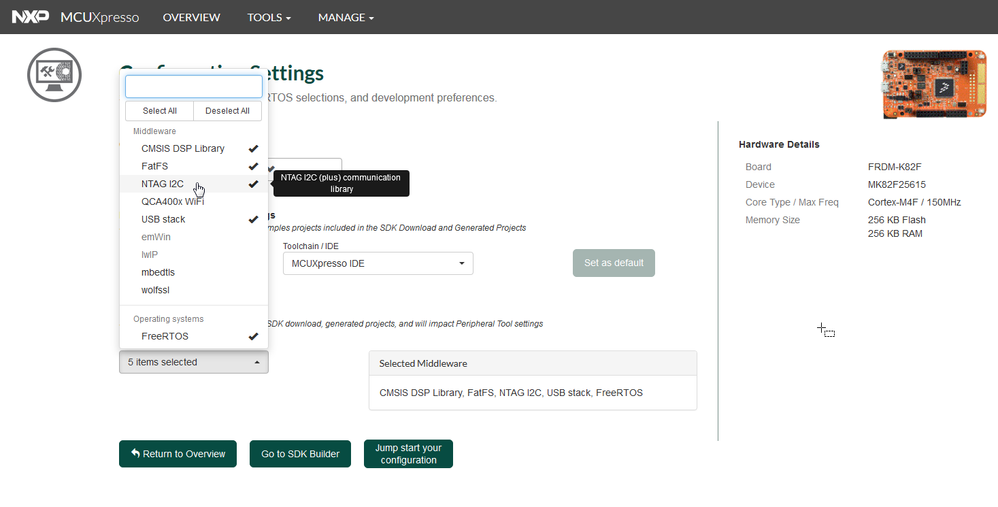This screenshot has width=998, height=507.
Task: Click the MCUXpresso brand title
Action: click(x=99, y=17)
